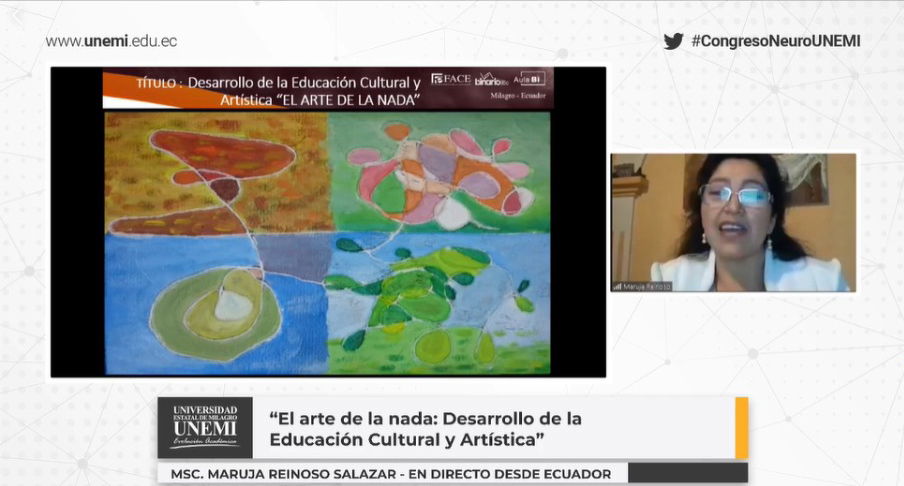Click the FACE logo in slide header
The height and width of the screenshot is (486, 904).
coord(451,79)
